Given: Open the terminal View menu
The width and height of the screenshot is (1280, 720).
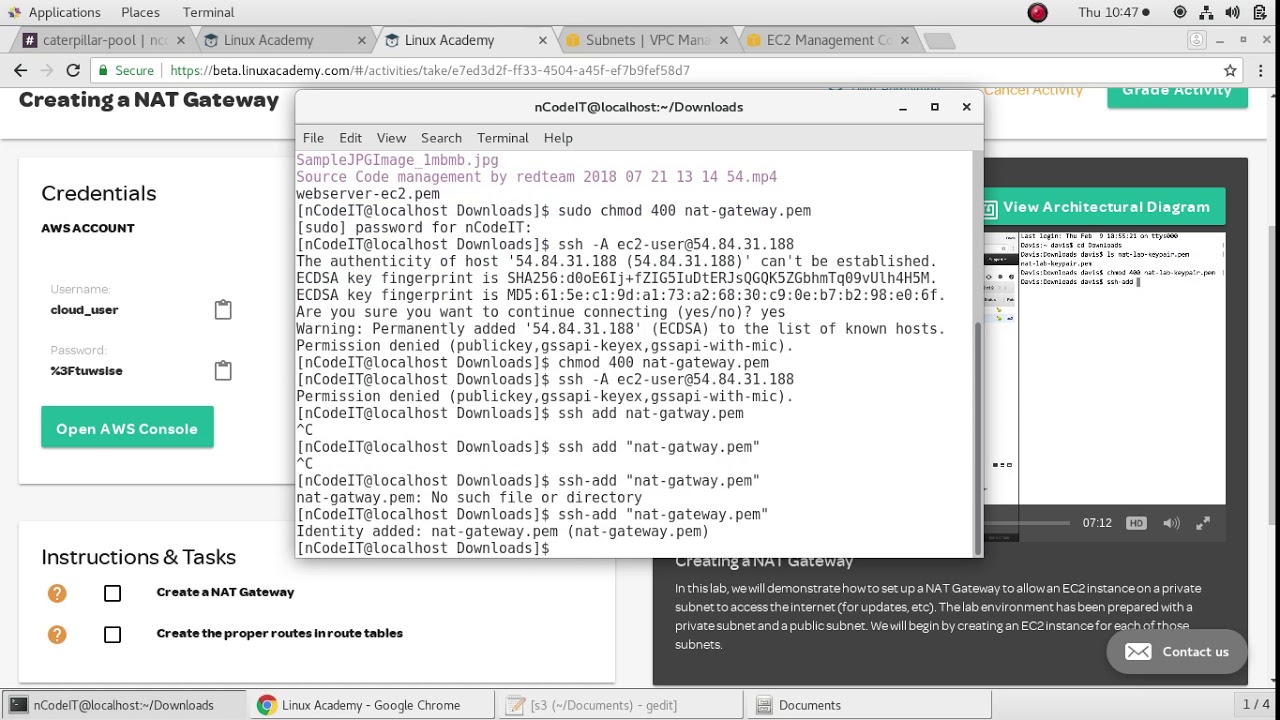Looking at the screenshot, I should 391,138.
